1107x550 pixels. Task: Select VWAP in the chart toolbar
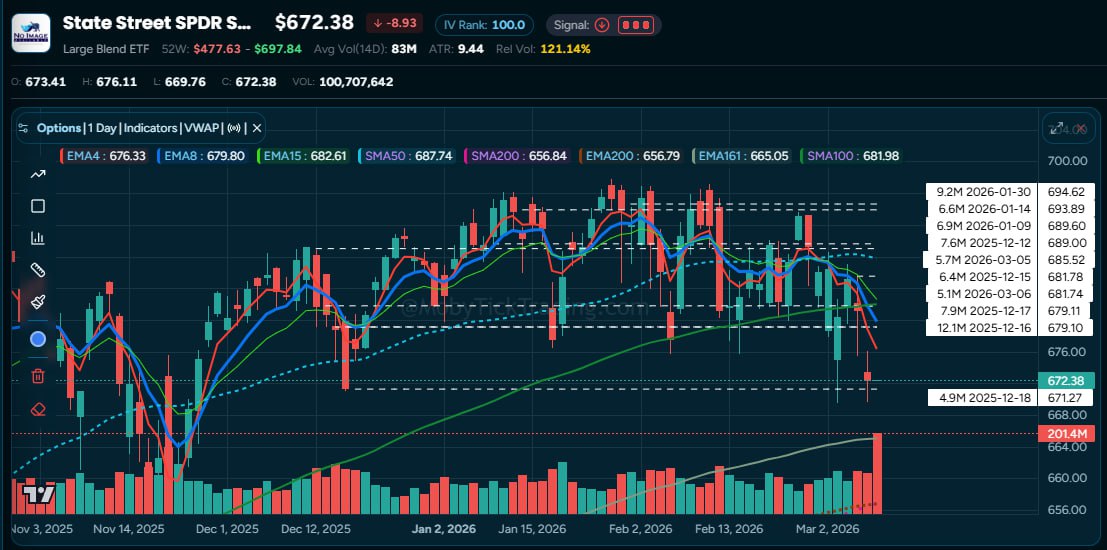[x=202, y=128]
